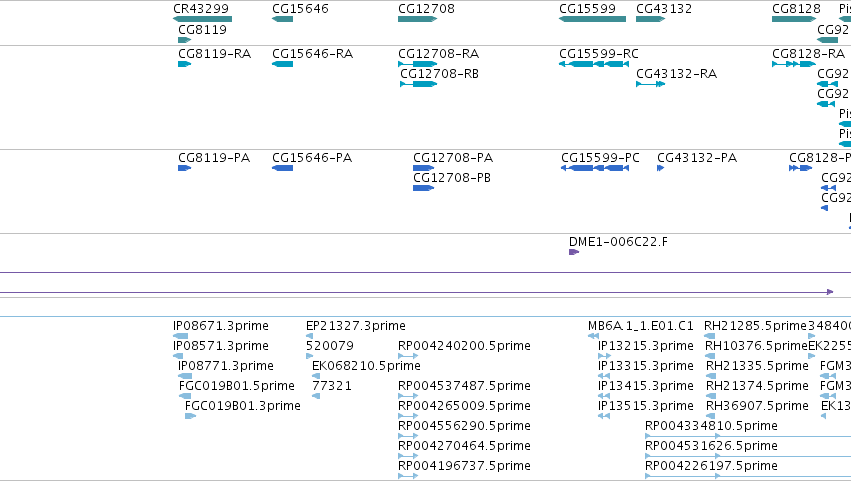This screenshot has width=851, height=481.
Task: Select protein CG43132-PA
Action: point(661,168)
